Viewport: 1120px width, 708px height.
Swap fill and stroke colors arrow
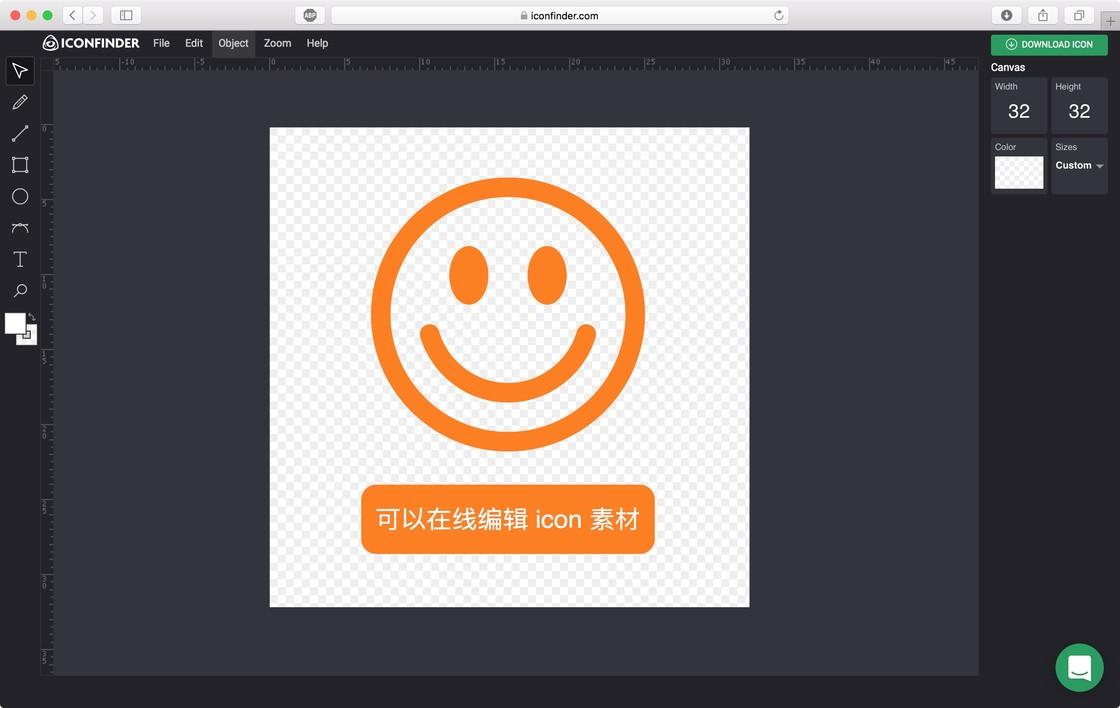click(x=31, y=316)
